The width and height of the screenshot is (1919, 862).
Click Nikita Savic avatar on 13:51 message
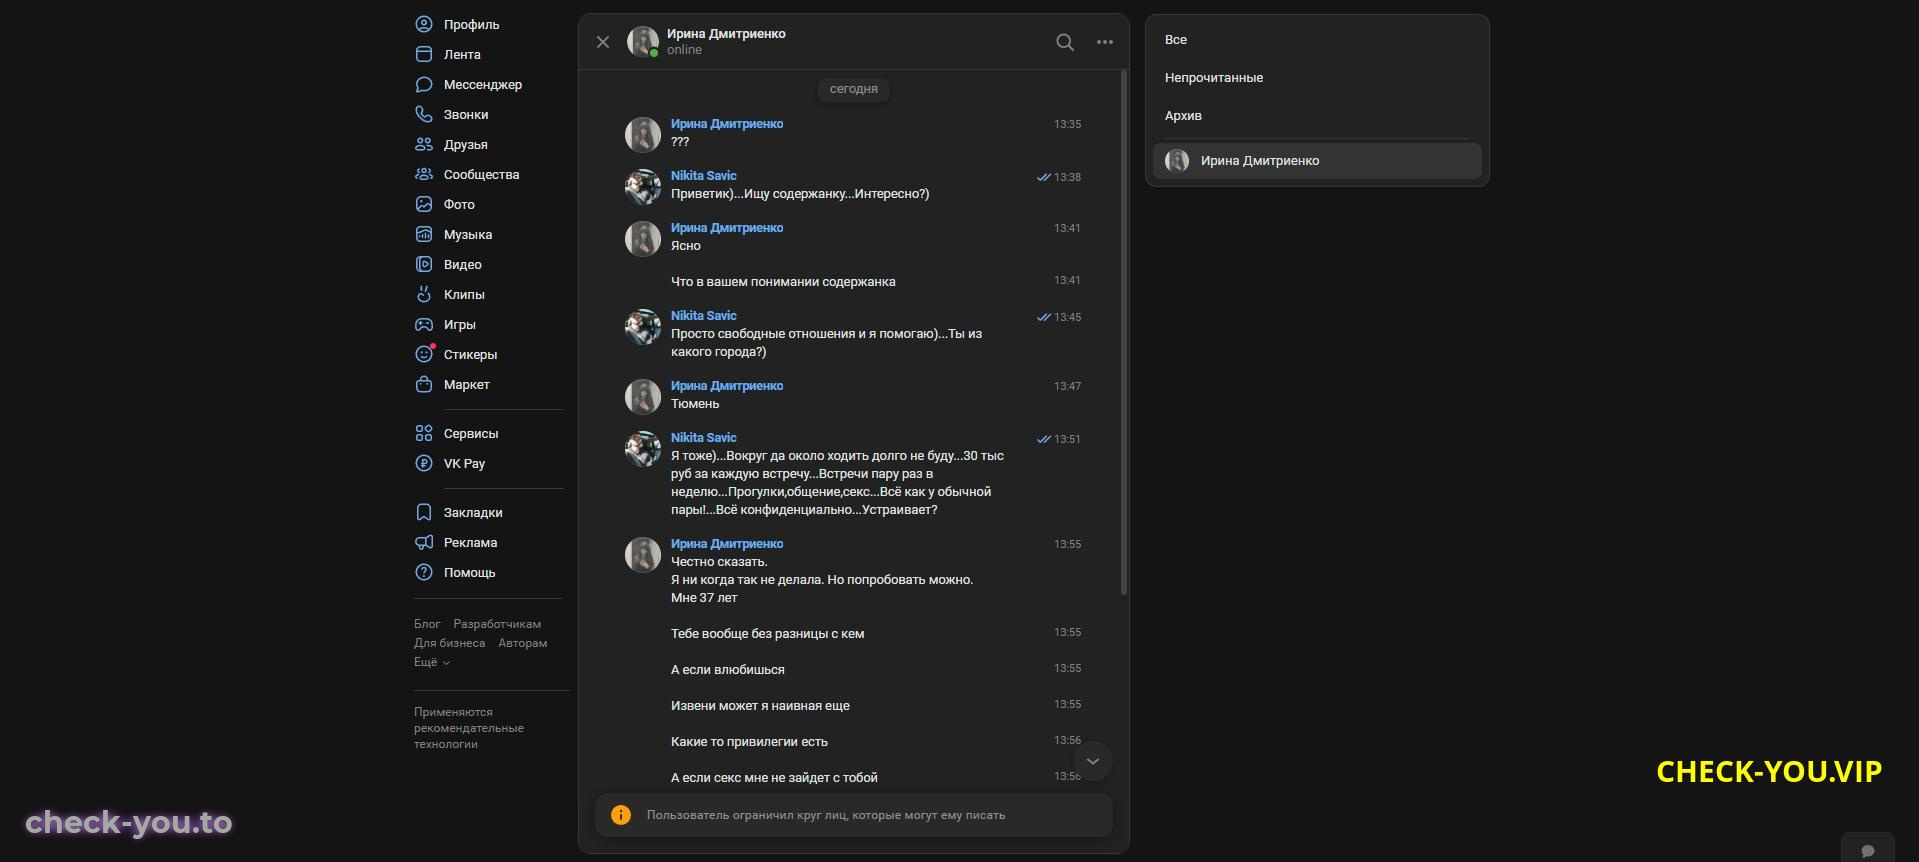(x=643, y=449)
